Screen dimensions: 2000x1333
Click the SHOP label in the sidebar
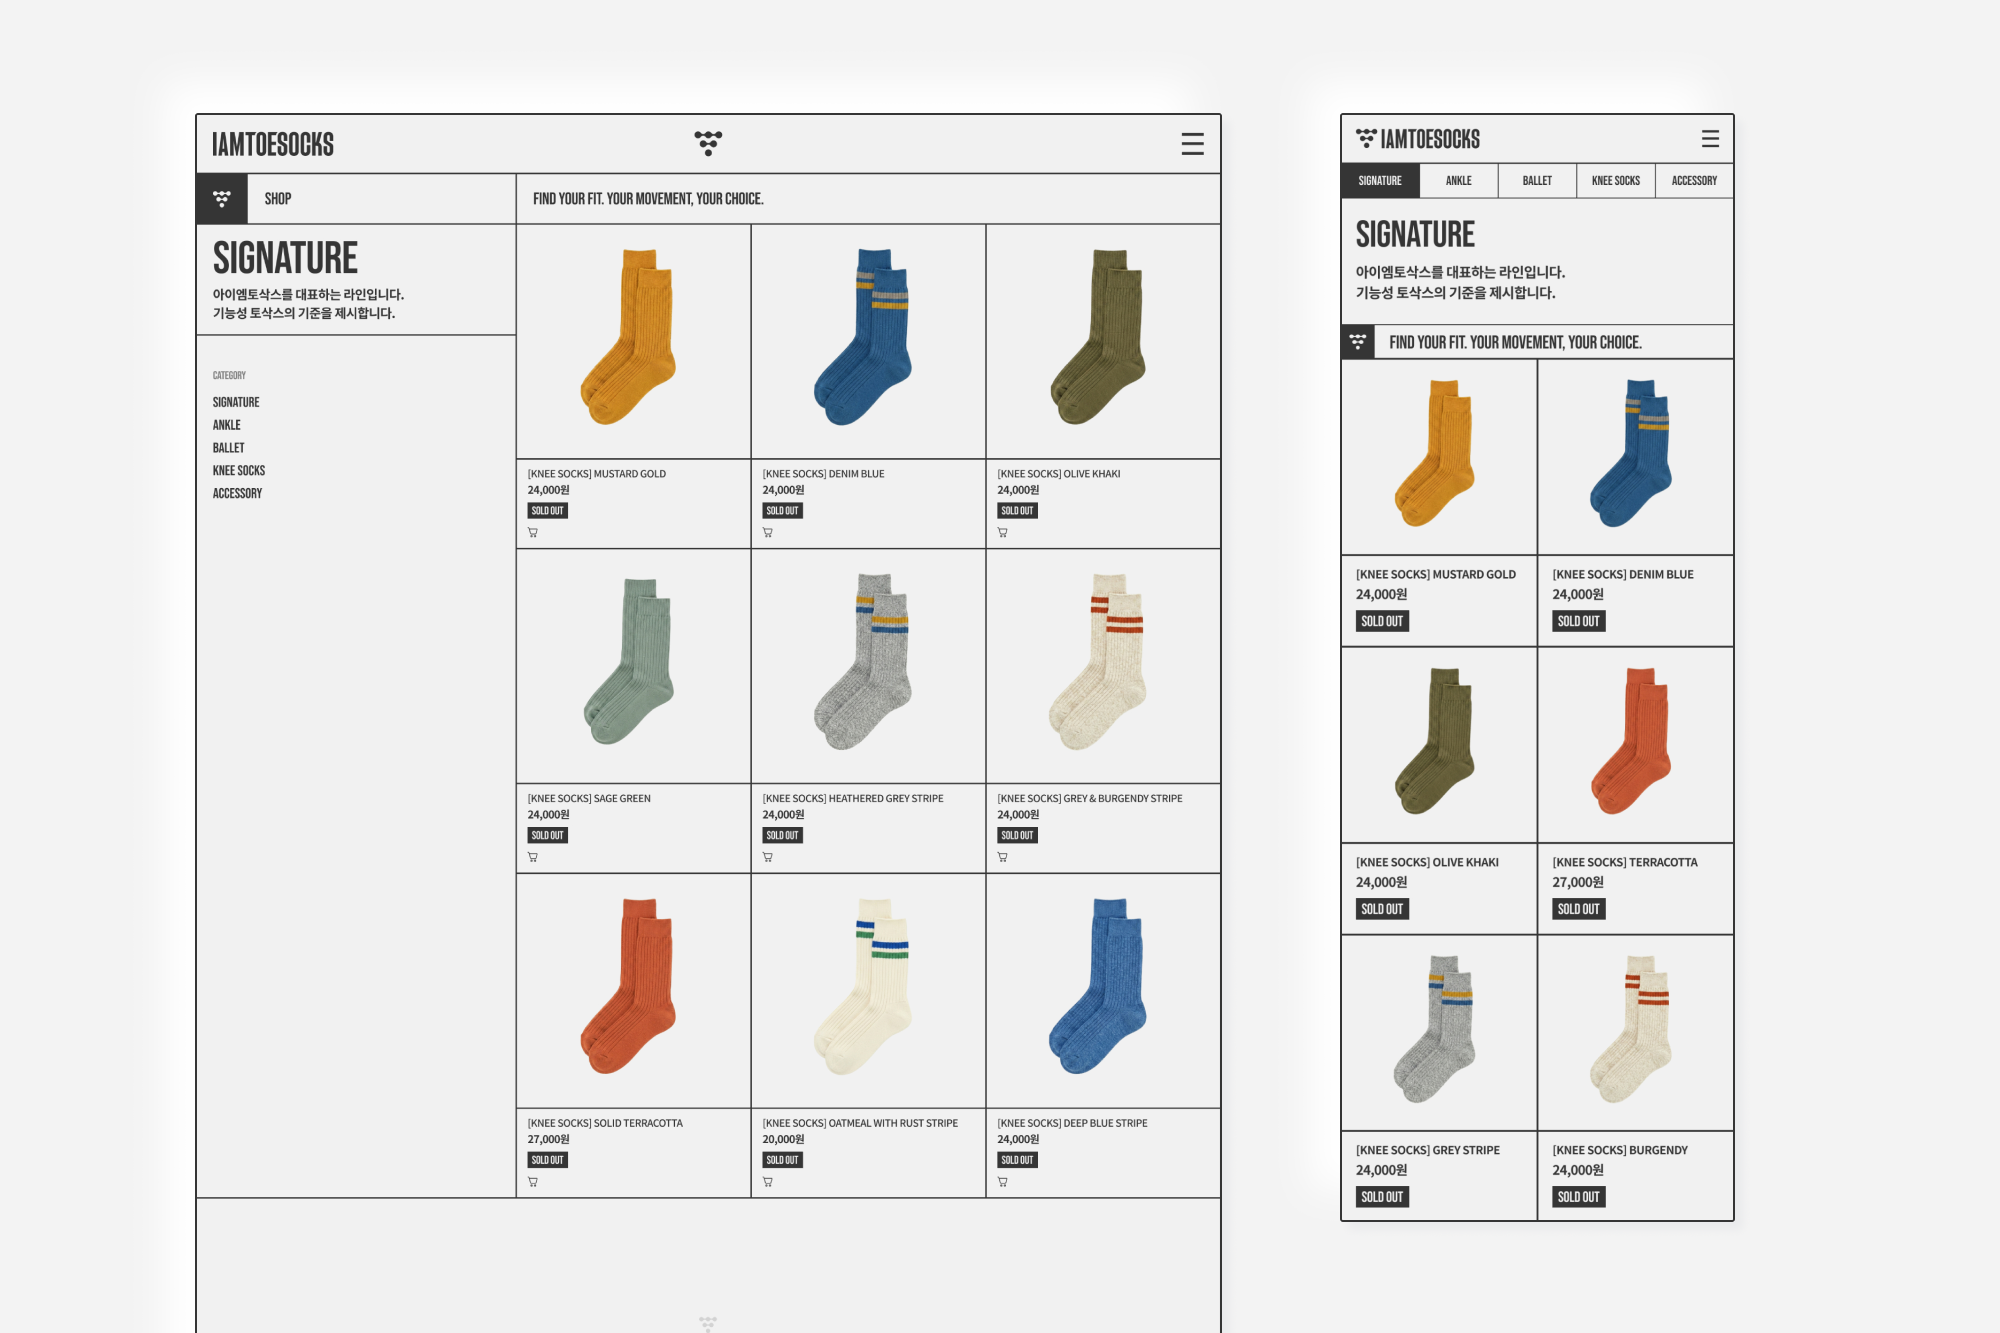click(x=278, y=199)
